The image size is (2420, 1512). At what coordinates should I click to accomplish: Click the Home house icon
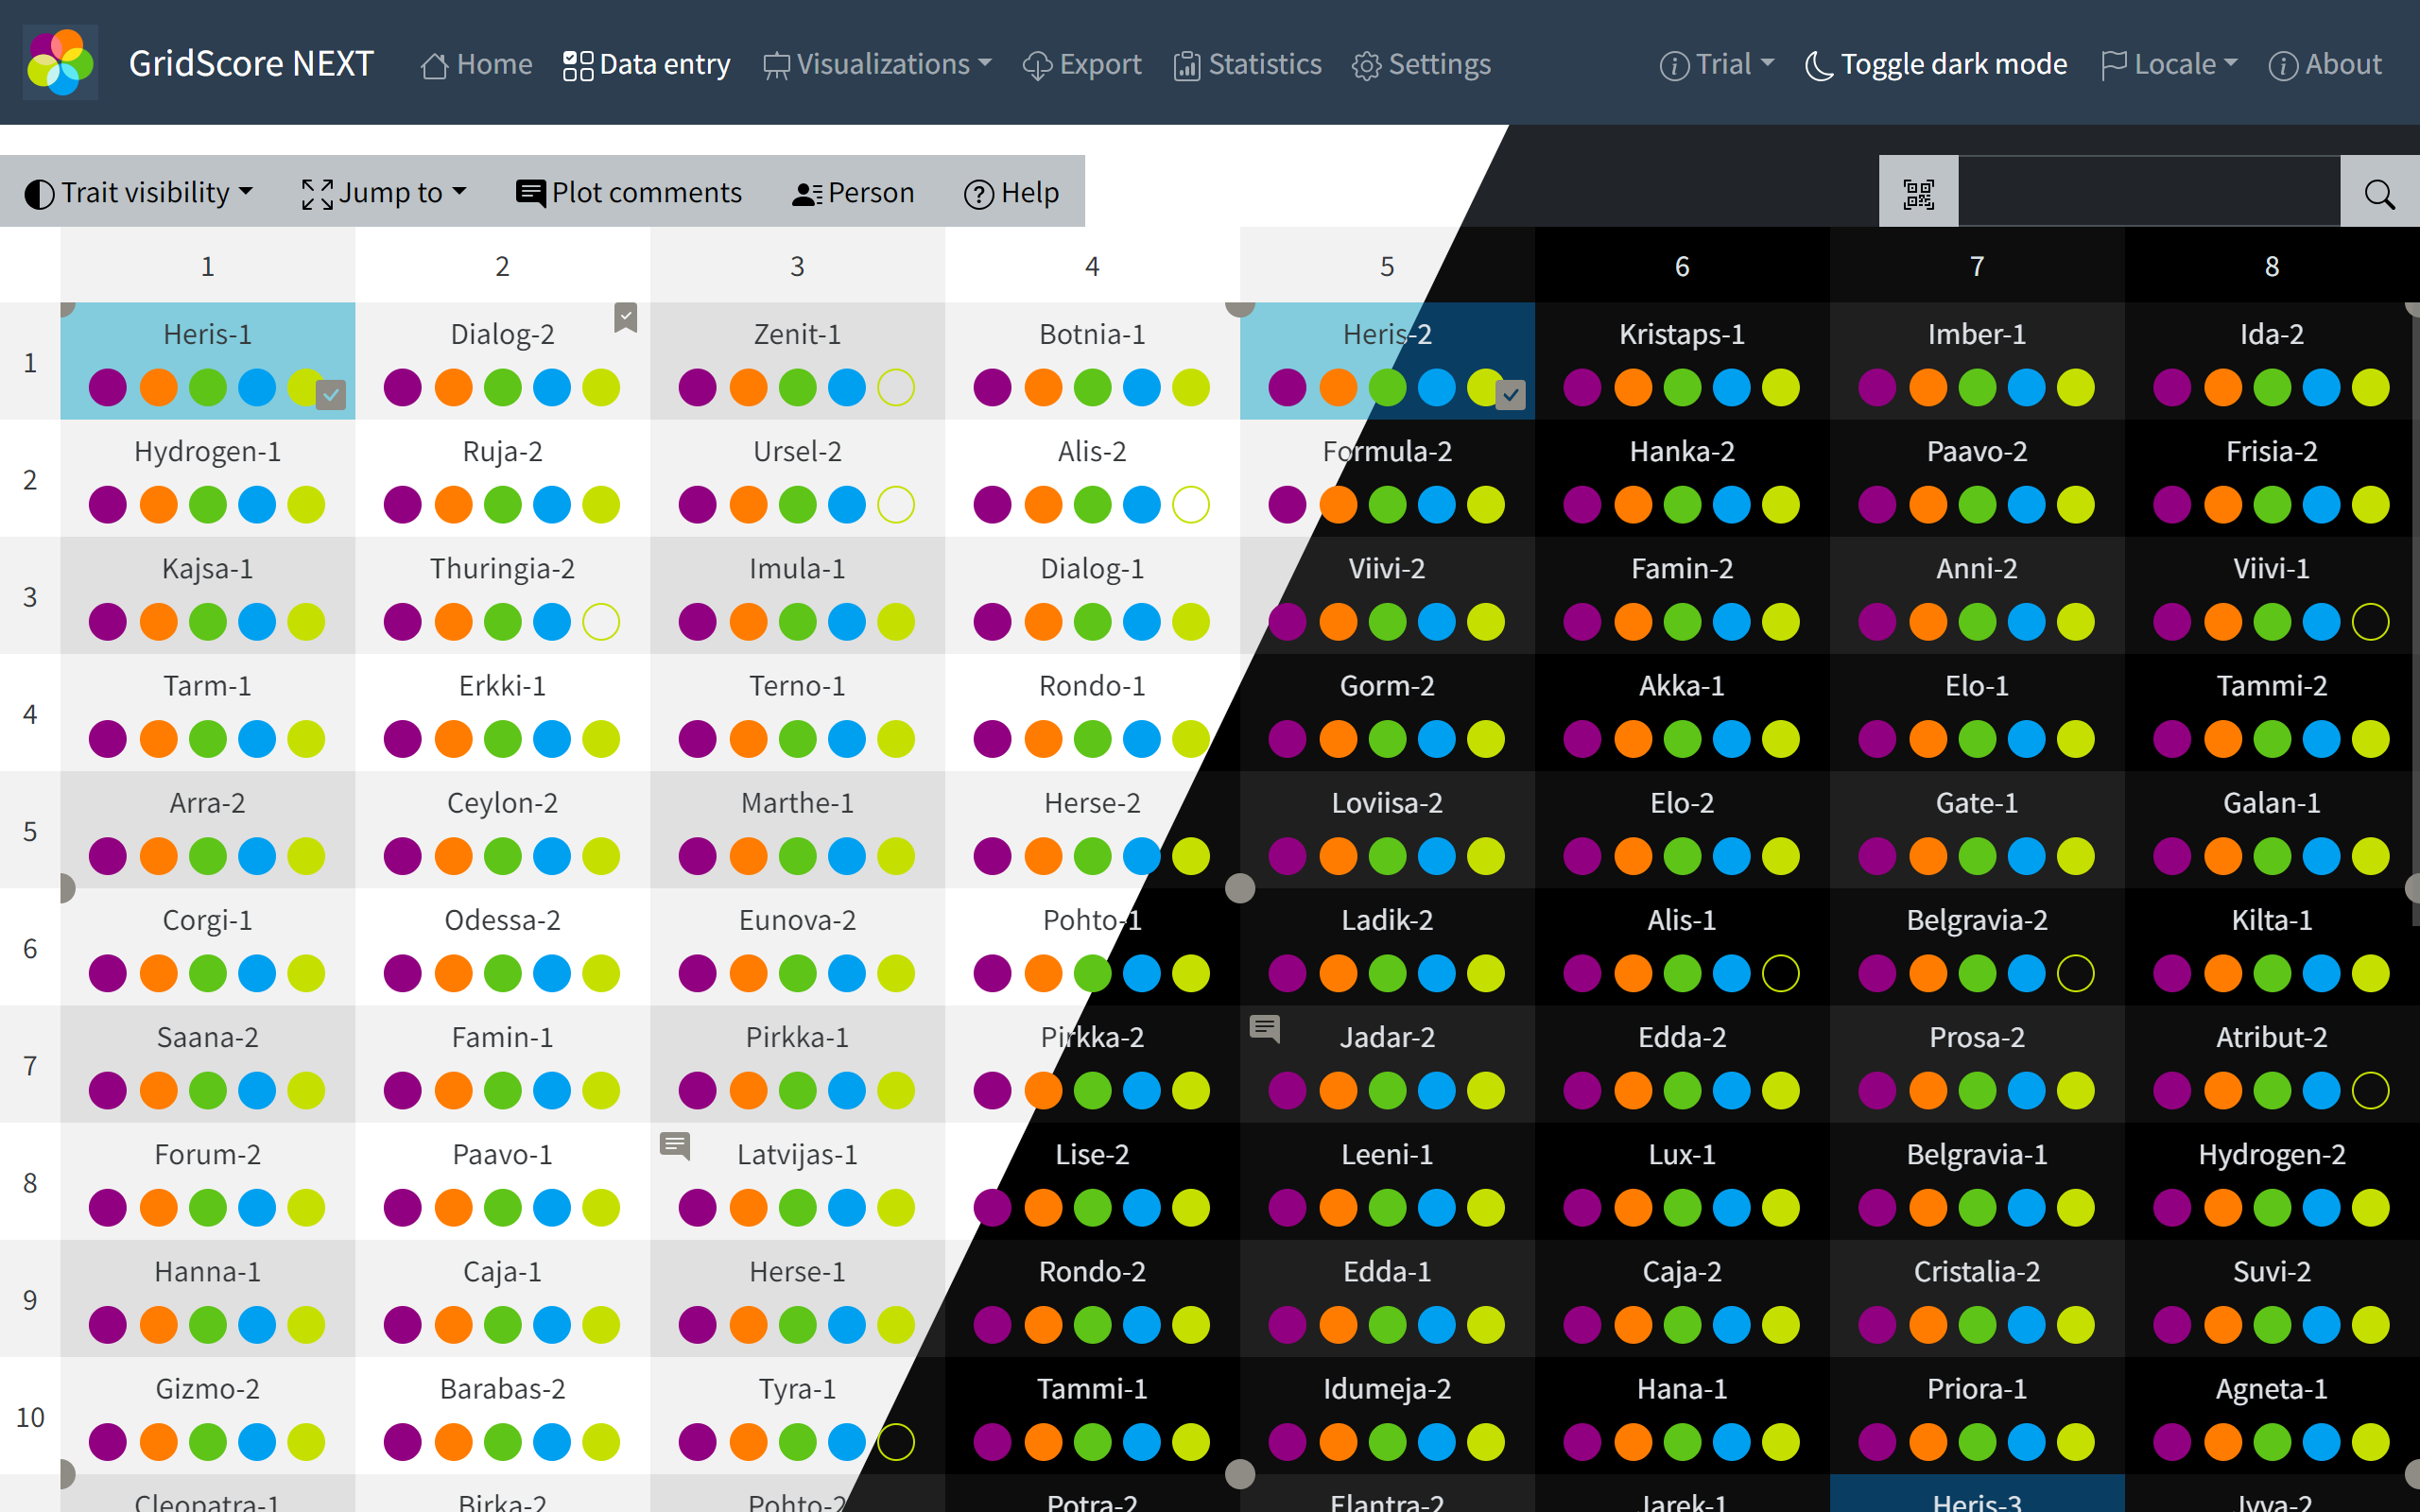click(x=435, y=66)
